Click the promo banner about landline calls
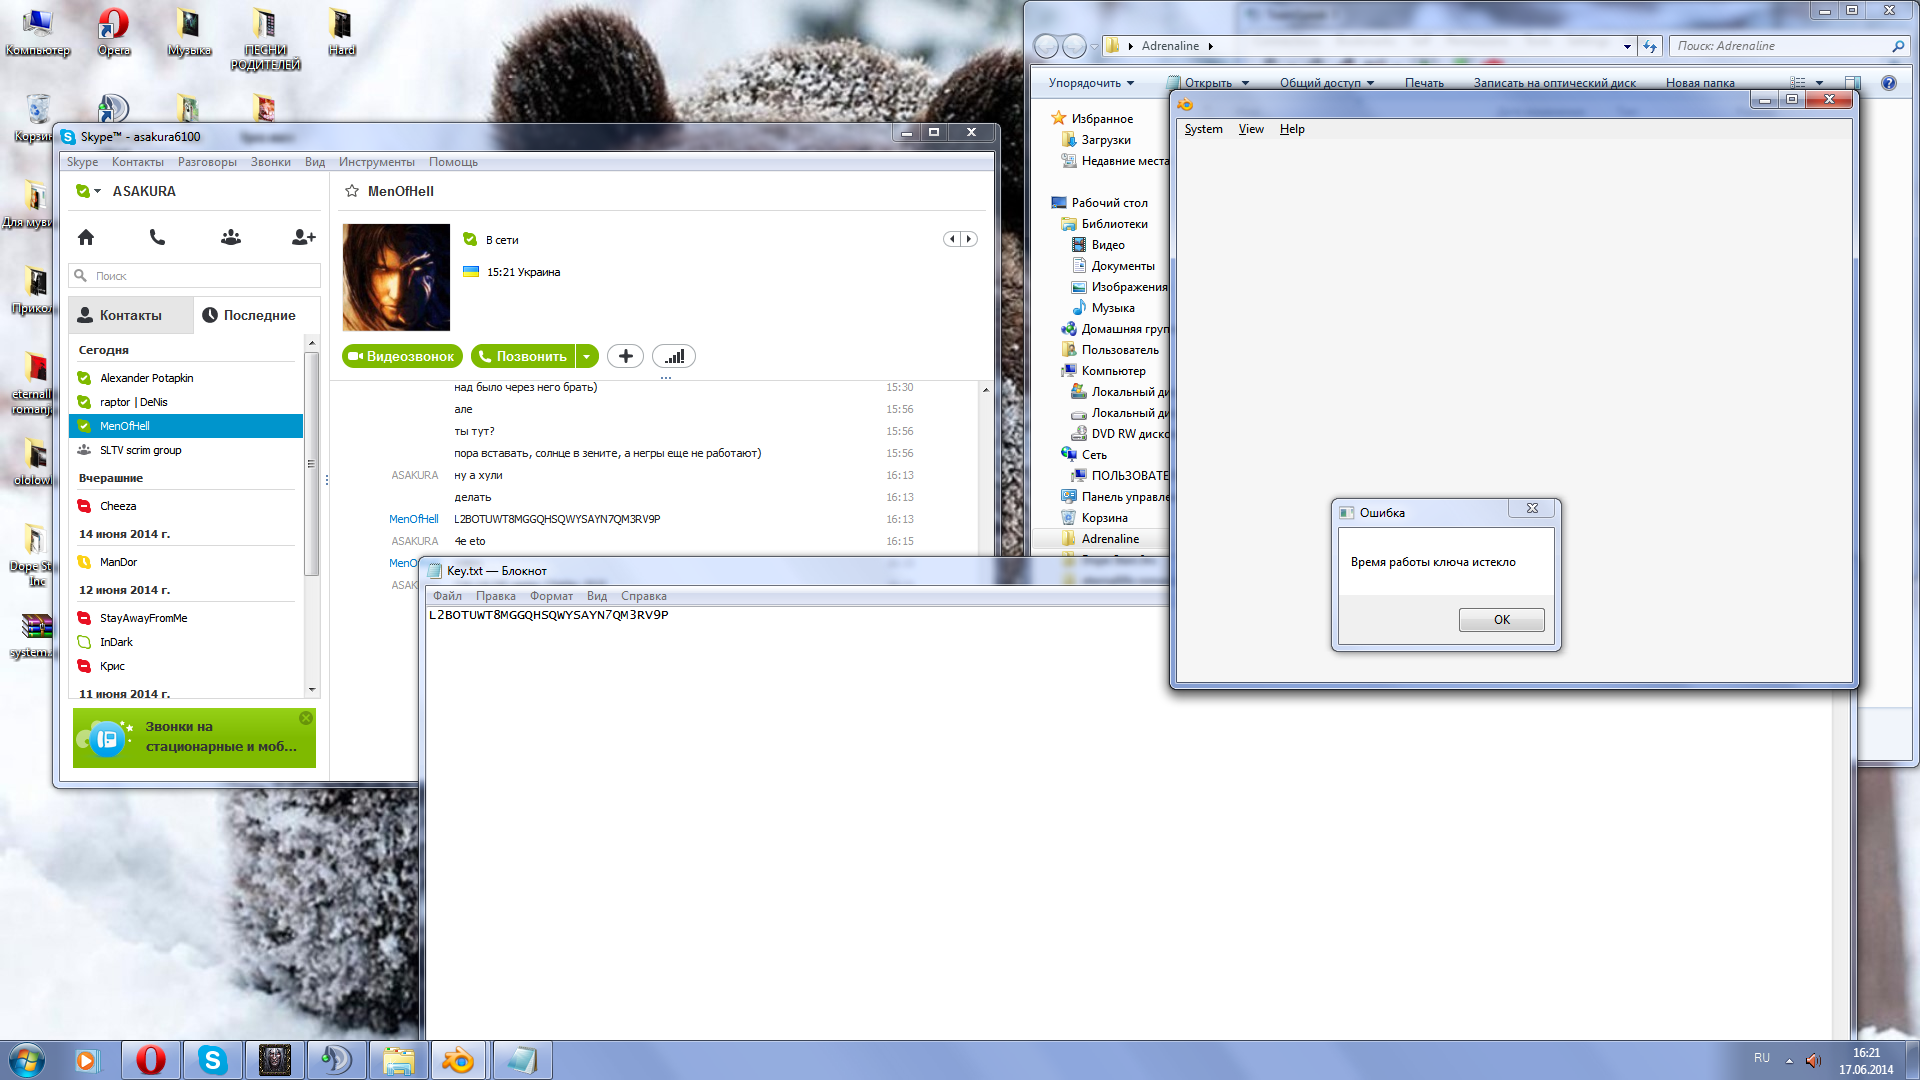 point(194,738)
